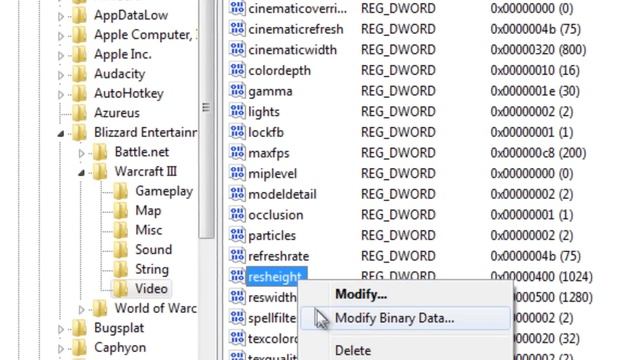Click the Sound folder icon

pyautogui.click(x=120, y=250)
